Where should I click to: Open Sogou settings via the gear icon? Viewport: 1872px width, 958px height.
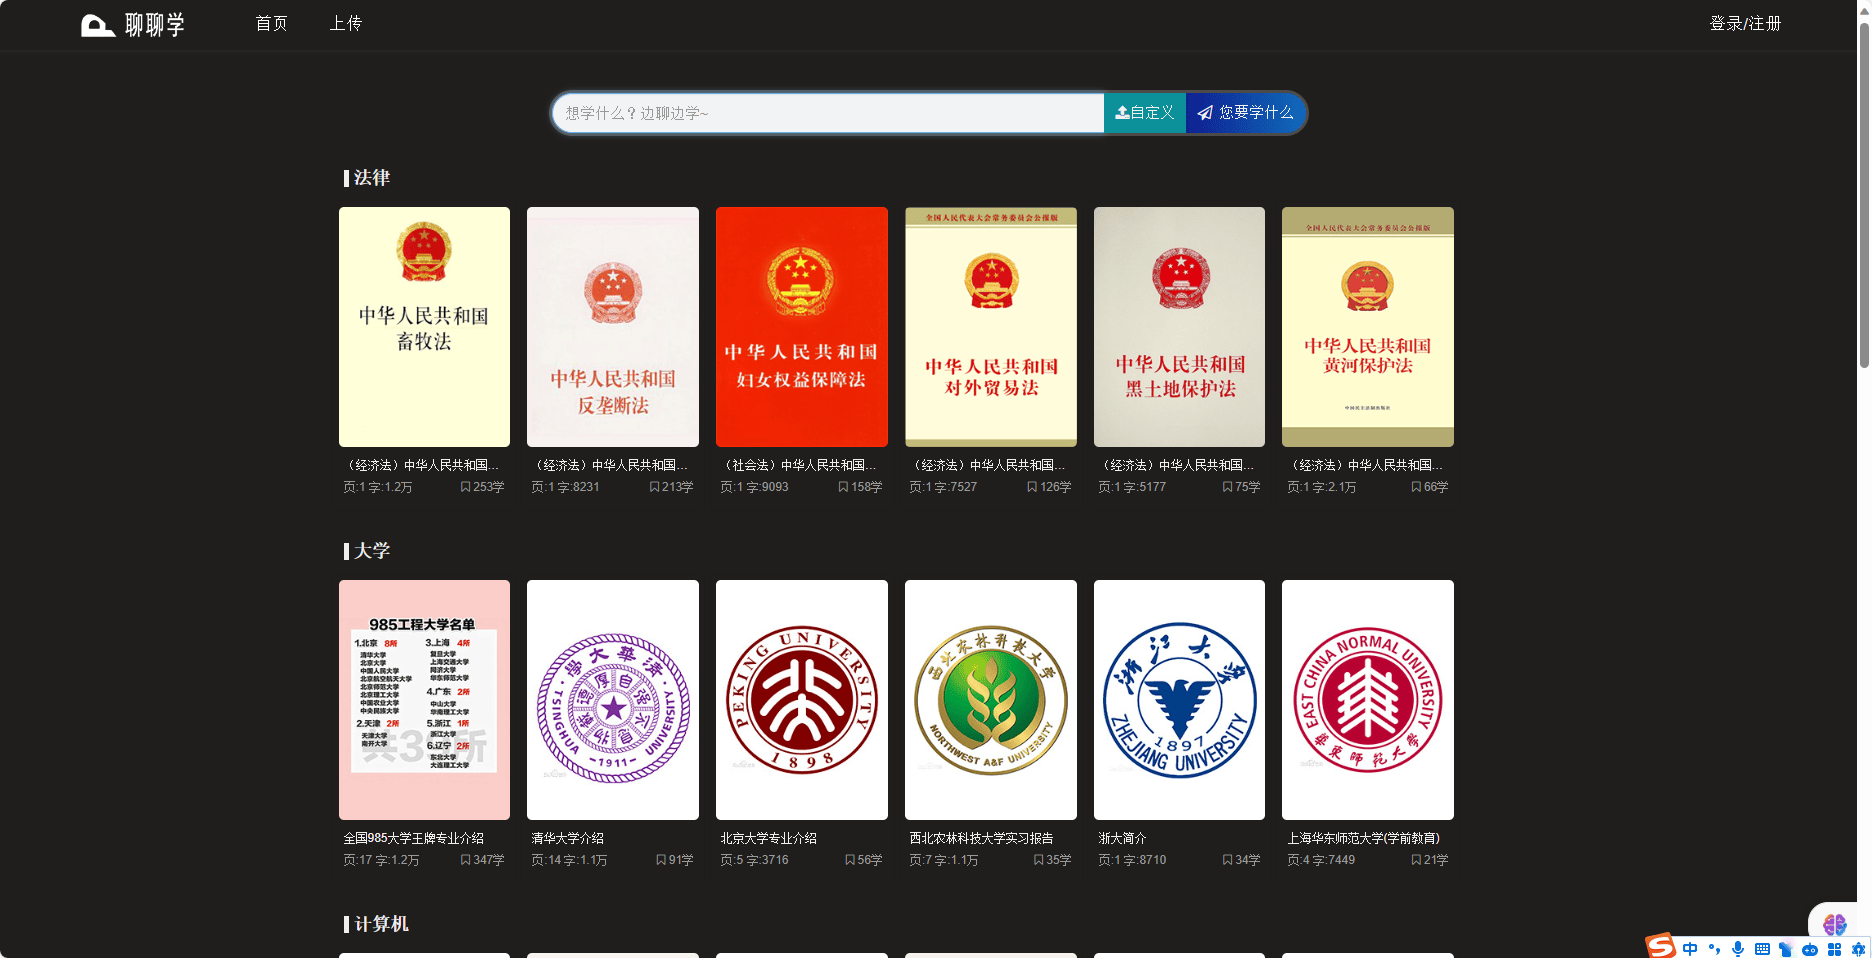tap(1858, 948)
